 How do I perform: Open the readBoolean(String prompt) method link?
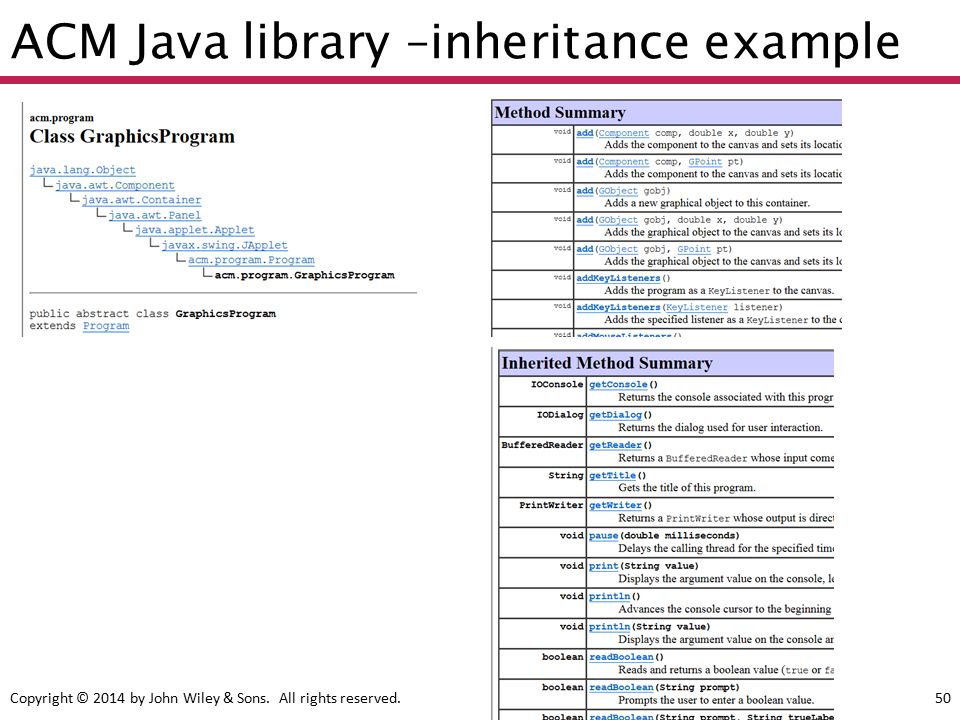coord(621,688)
